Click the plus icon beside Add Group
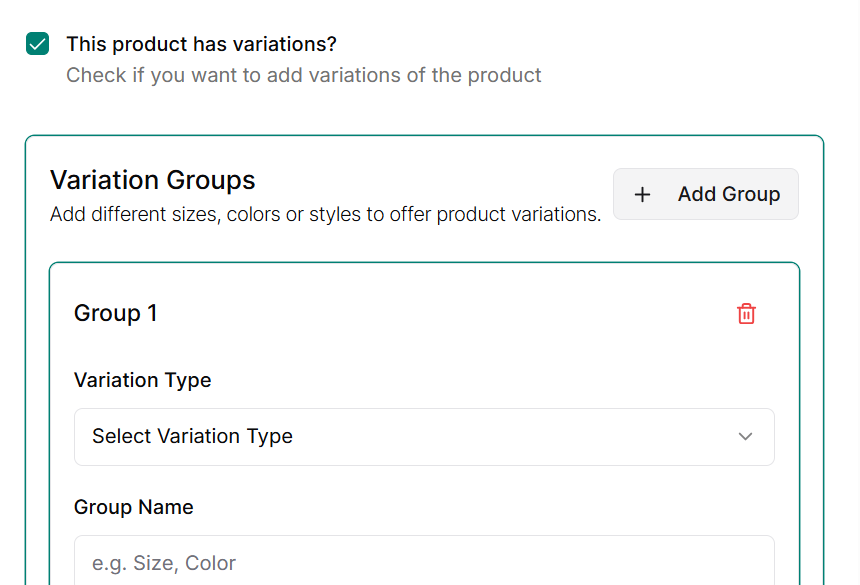The image size is (860, 585). point(643,194)
